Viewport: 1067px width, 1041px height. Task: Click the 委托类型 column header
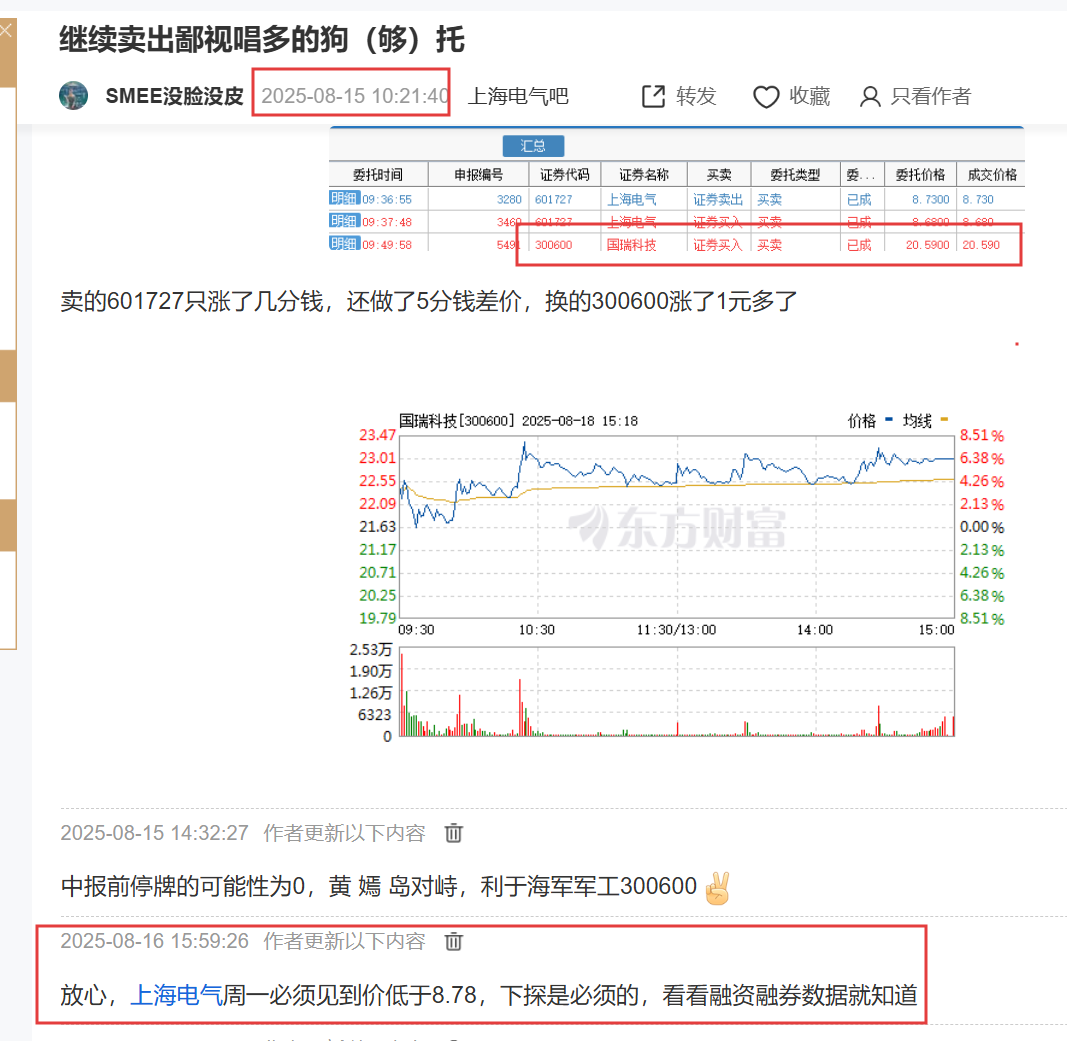coord(795,175)
